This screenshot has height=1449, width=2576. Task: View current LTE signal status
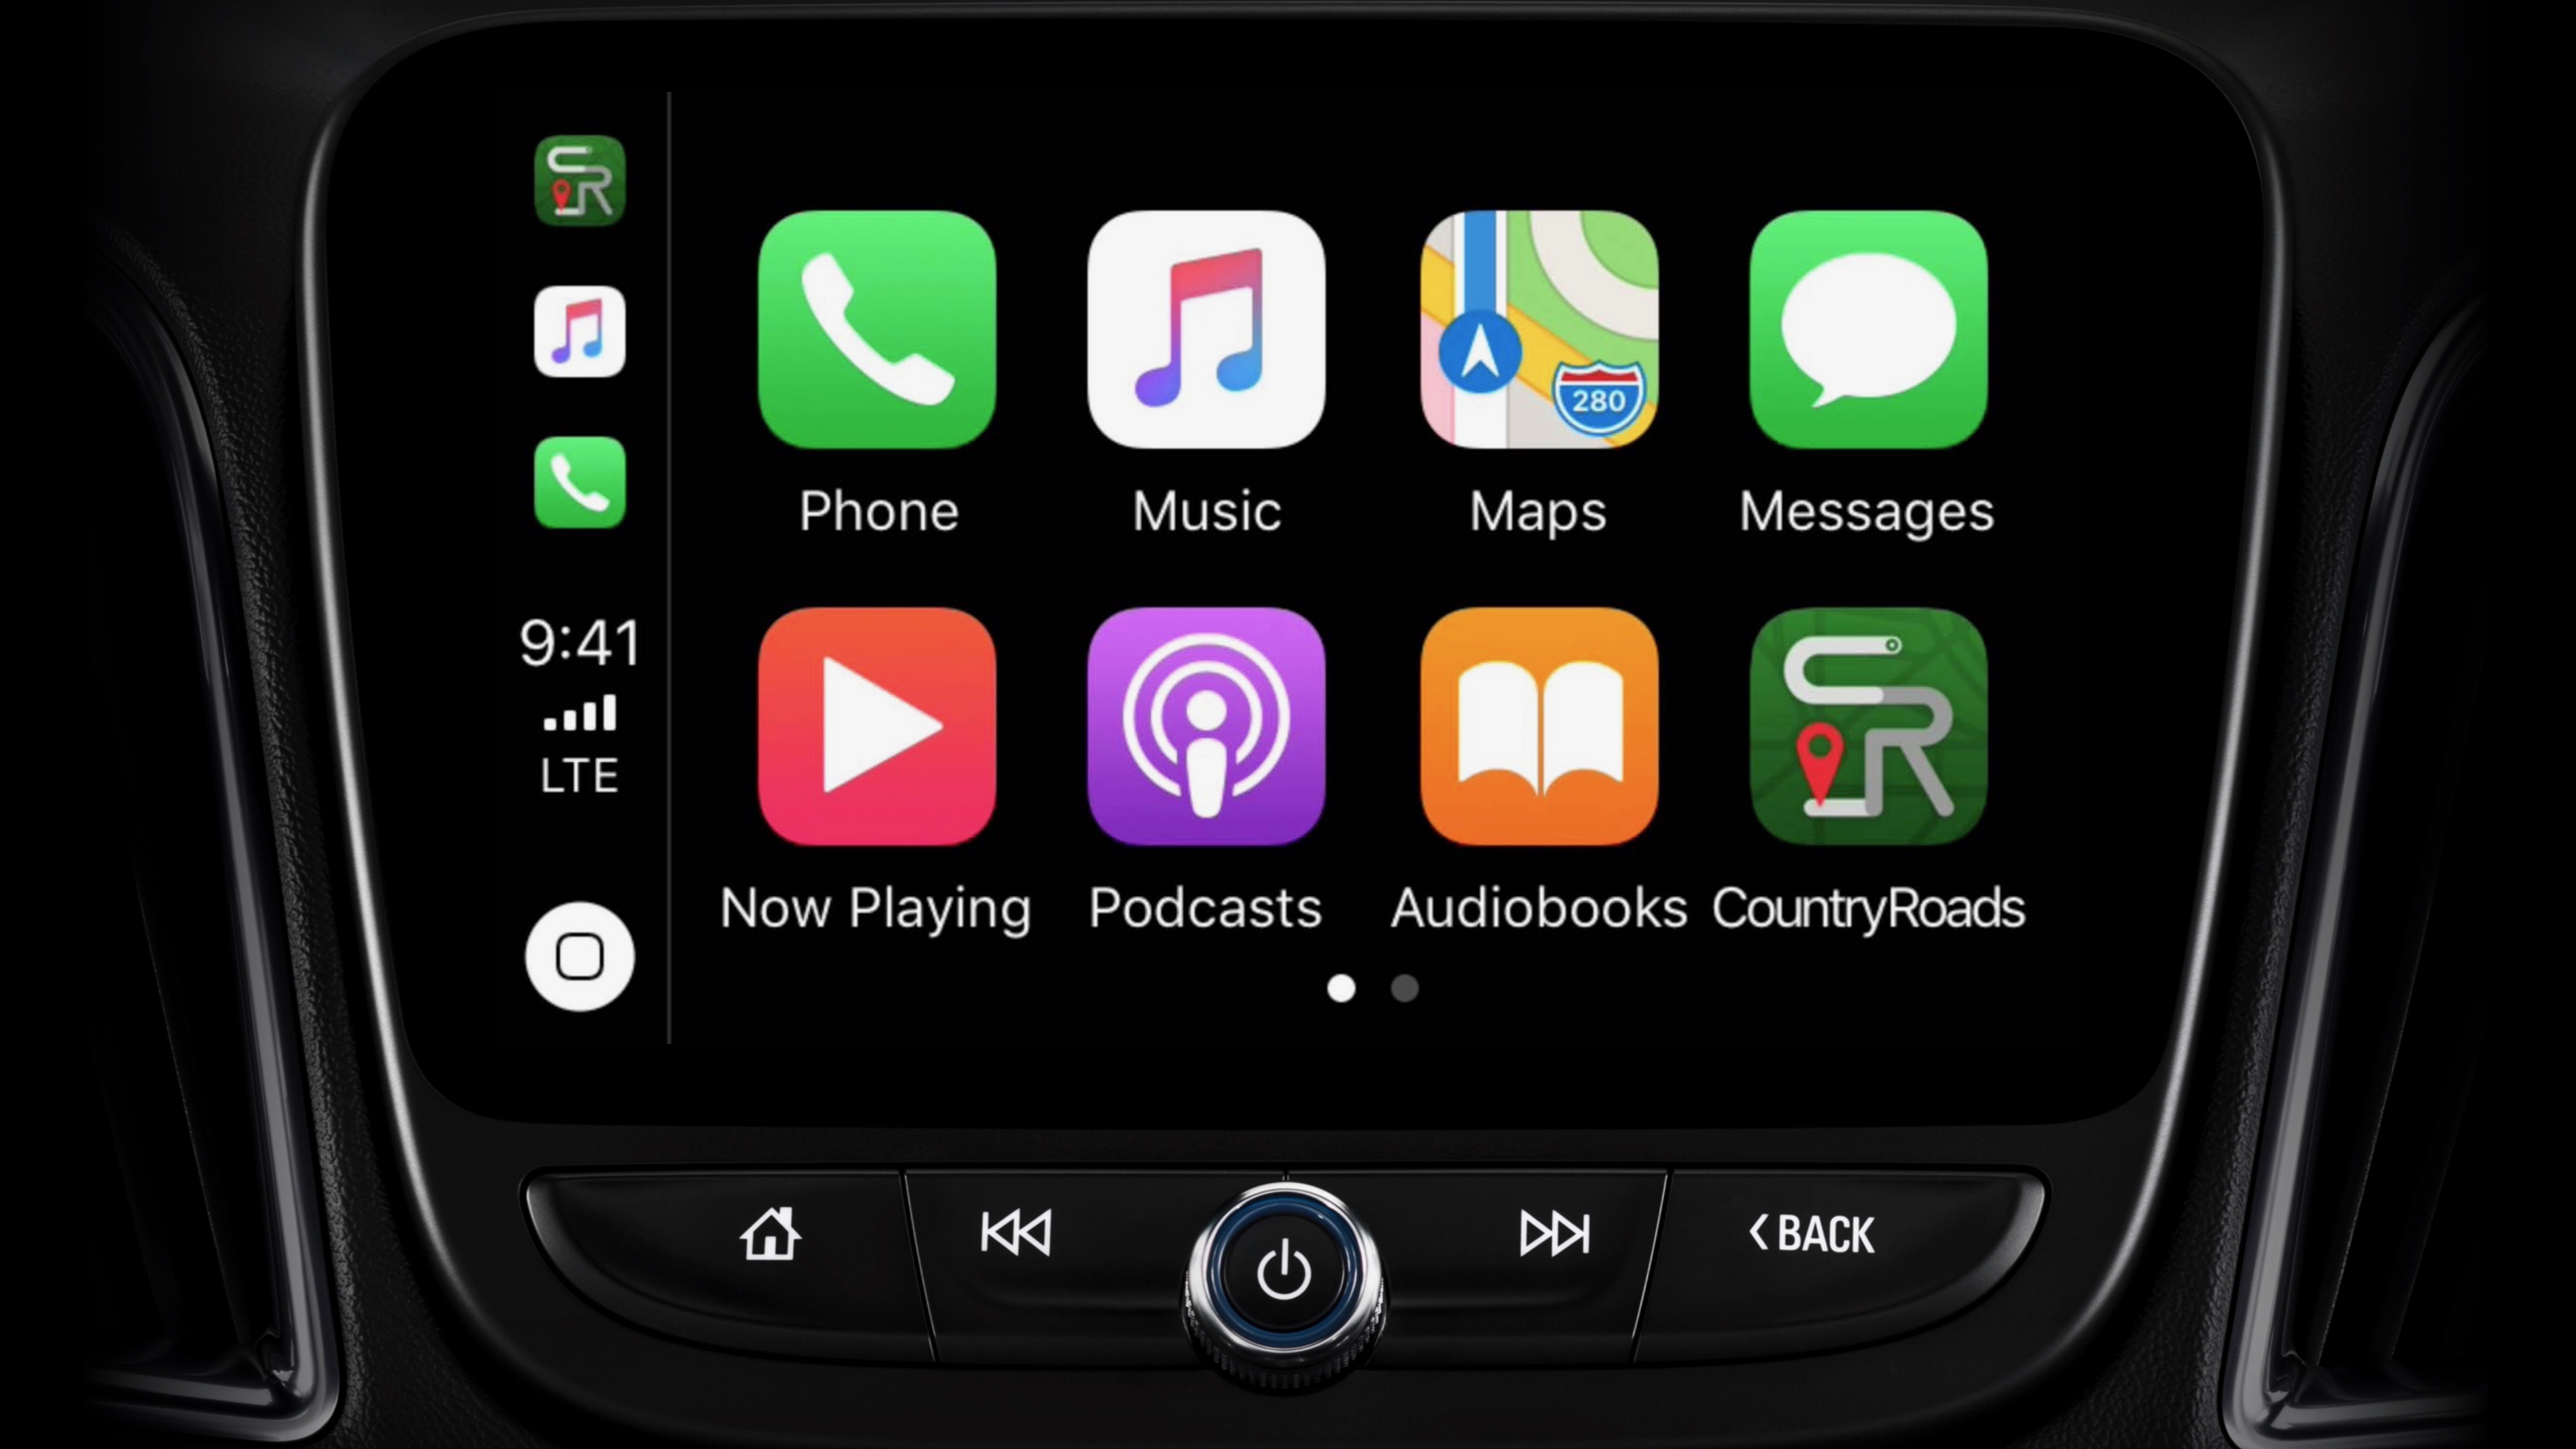[578, 734]
